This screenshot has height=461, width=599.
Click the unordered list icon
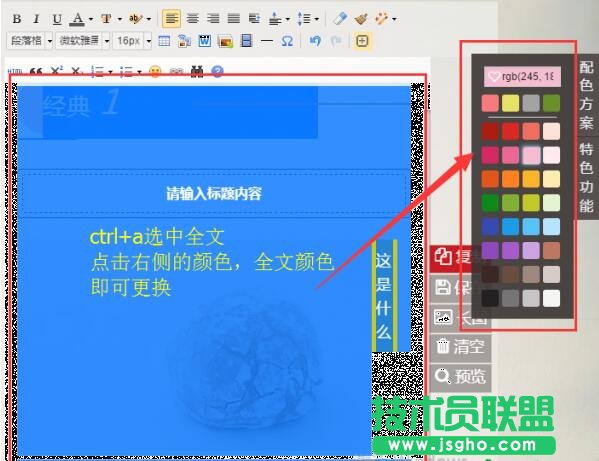pos(126,71)
